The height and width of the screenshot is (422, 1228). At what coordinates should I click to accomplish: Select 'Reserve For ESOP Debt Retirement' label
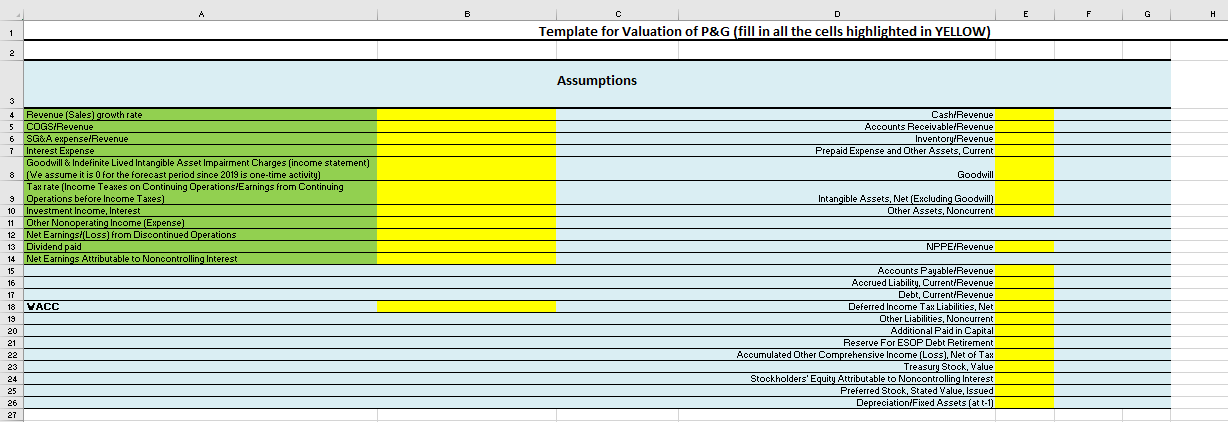[838, 343]
